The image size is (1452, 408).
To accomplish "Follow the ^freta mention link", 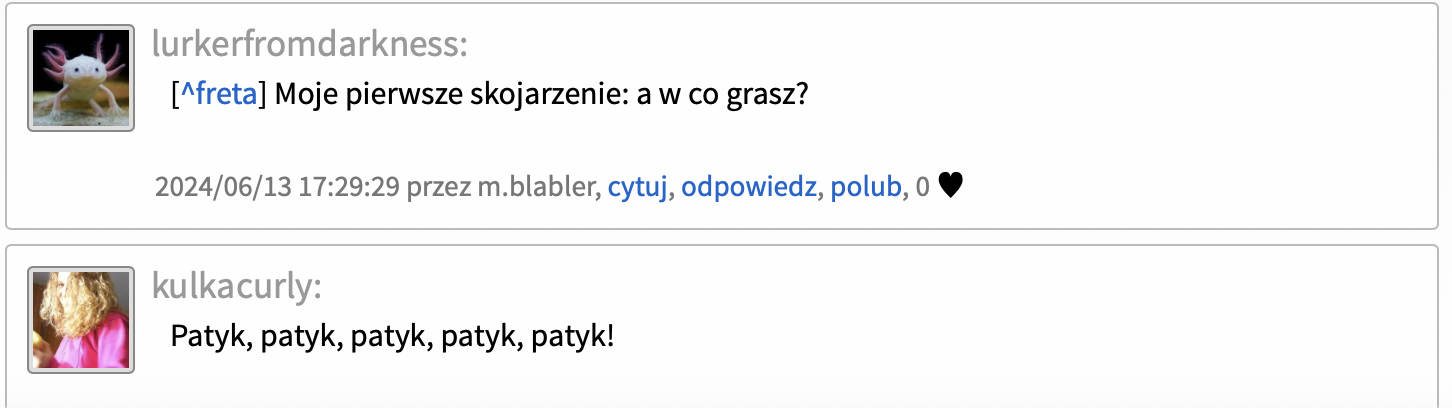I will tap(219, 96).
